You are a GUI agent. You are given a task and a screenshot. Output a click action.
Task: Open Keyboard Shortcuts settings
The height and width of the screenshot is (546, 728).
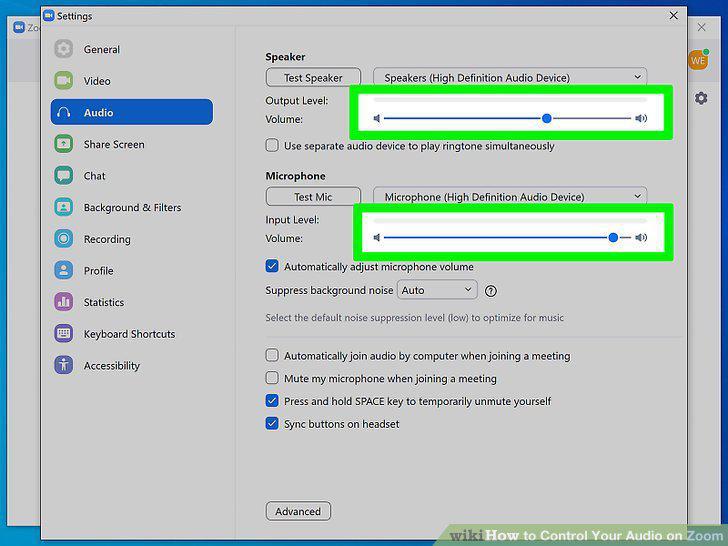pyautogui.click(x=132, y=333)
